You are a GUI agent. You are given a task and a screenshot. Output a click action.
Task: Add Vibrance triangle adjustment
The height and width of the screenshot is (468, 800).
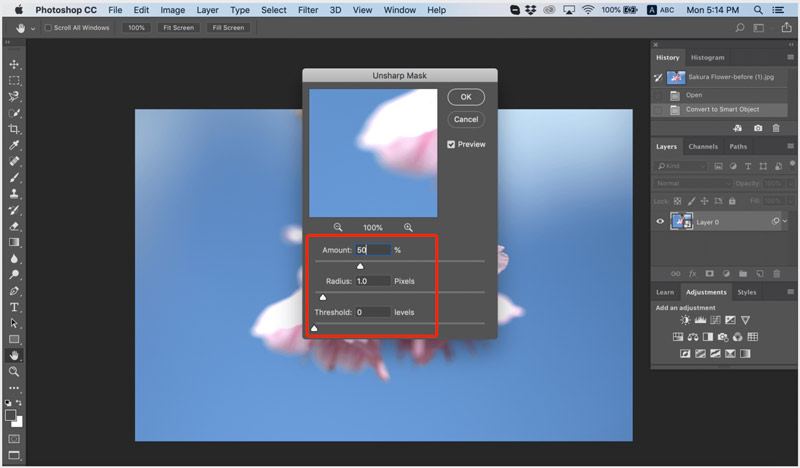745,320
